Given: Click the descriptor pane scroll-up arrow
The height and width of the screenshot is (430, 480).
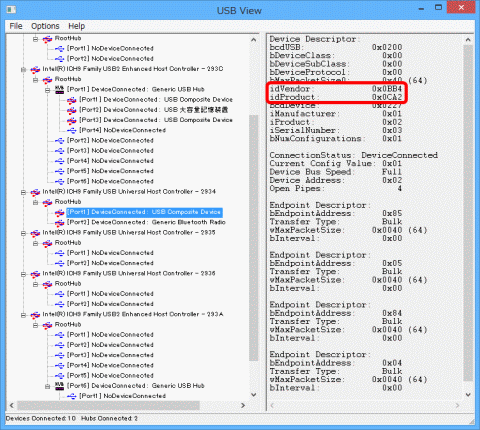Looking at the screenshot, I should (x=468, y=40).
